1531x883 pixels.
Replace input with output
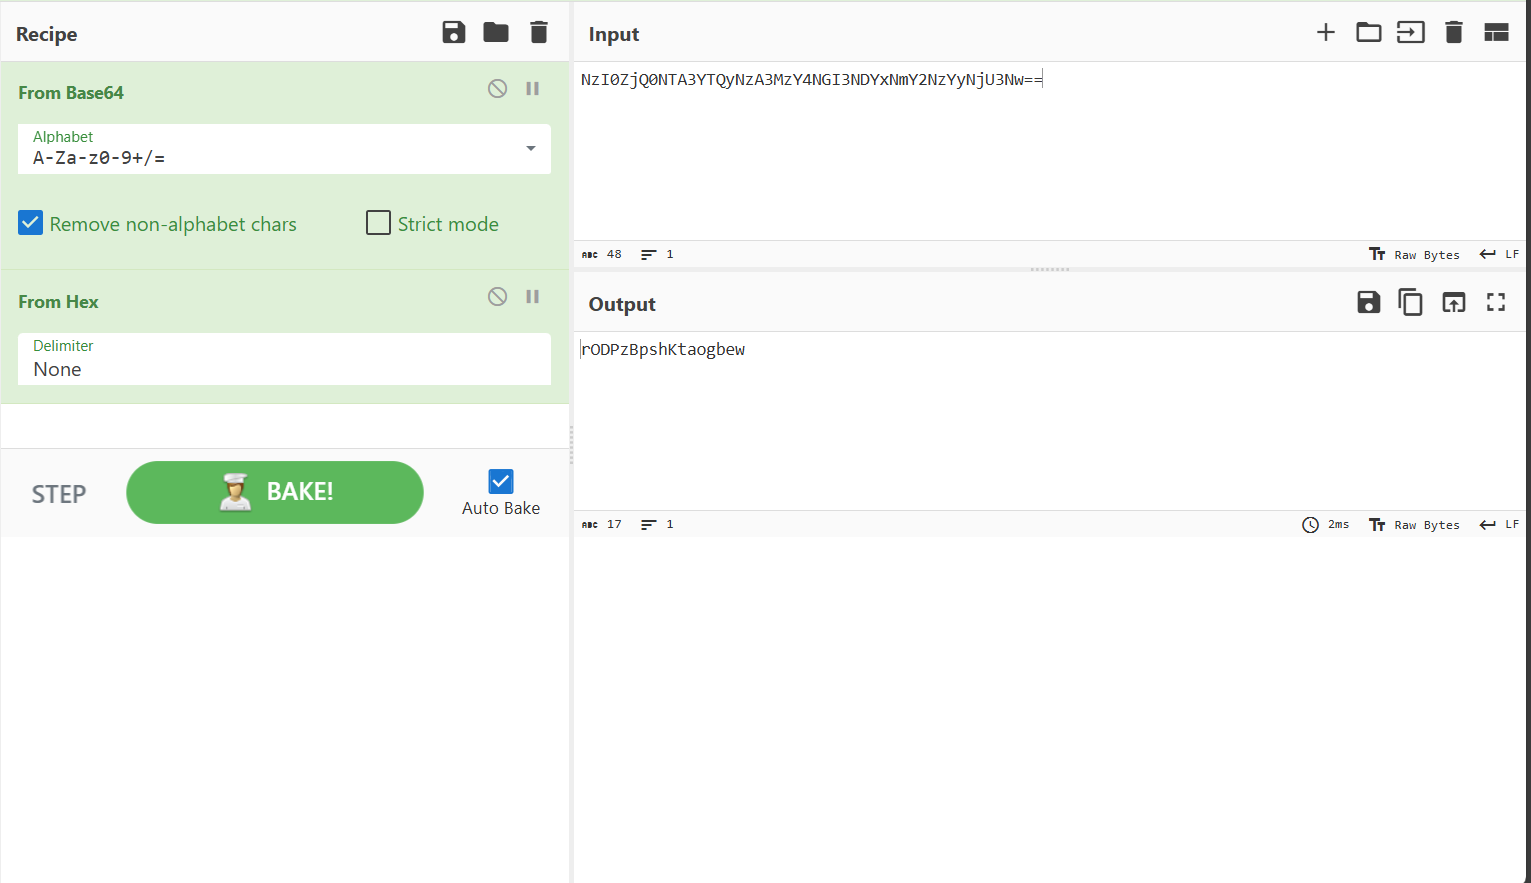pyautogui.click(x=1453, y=302)
